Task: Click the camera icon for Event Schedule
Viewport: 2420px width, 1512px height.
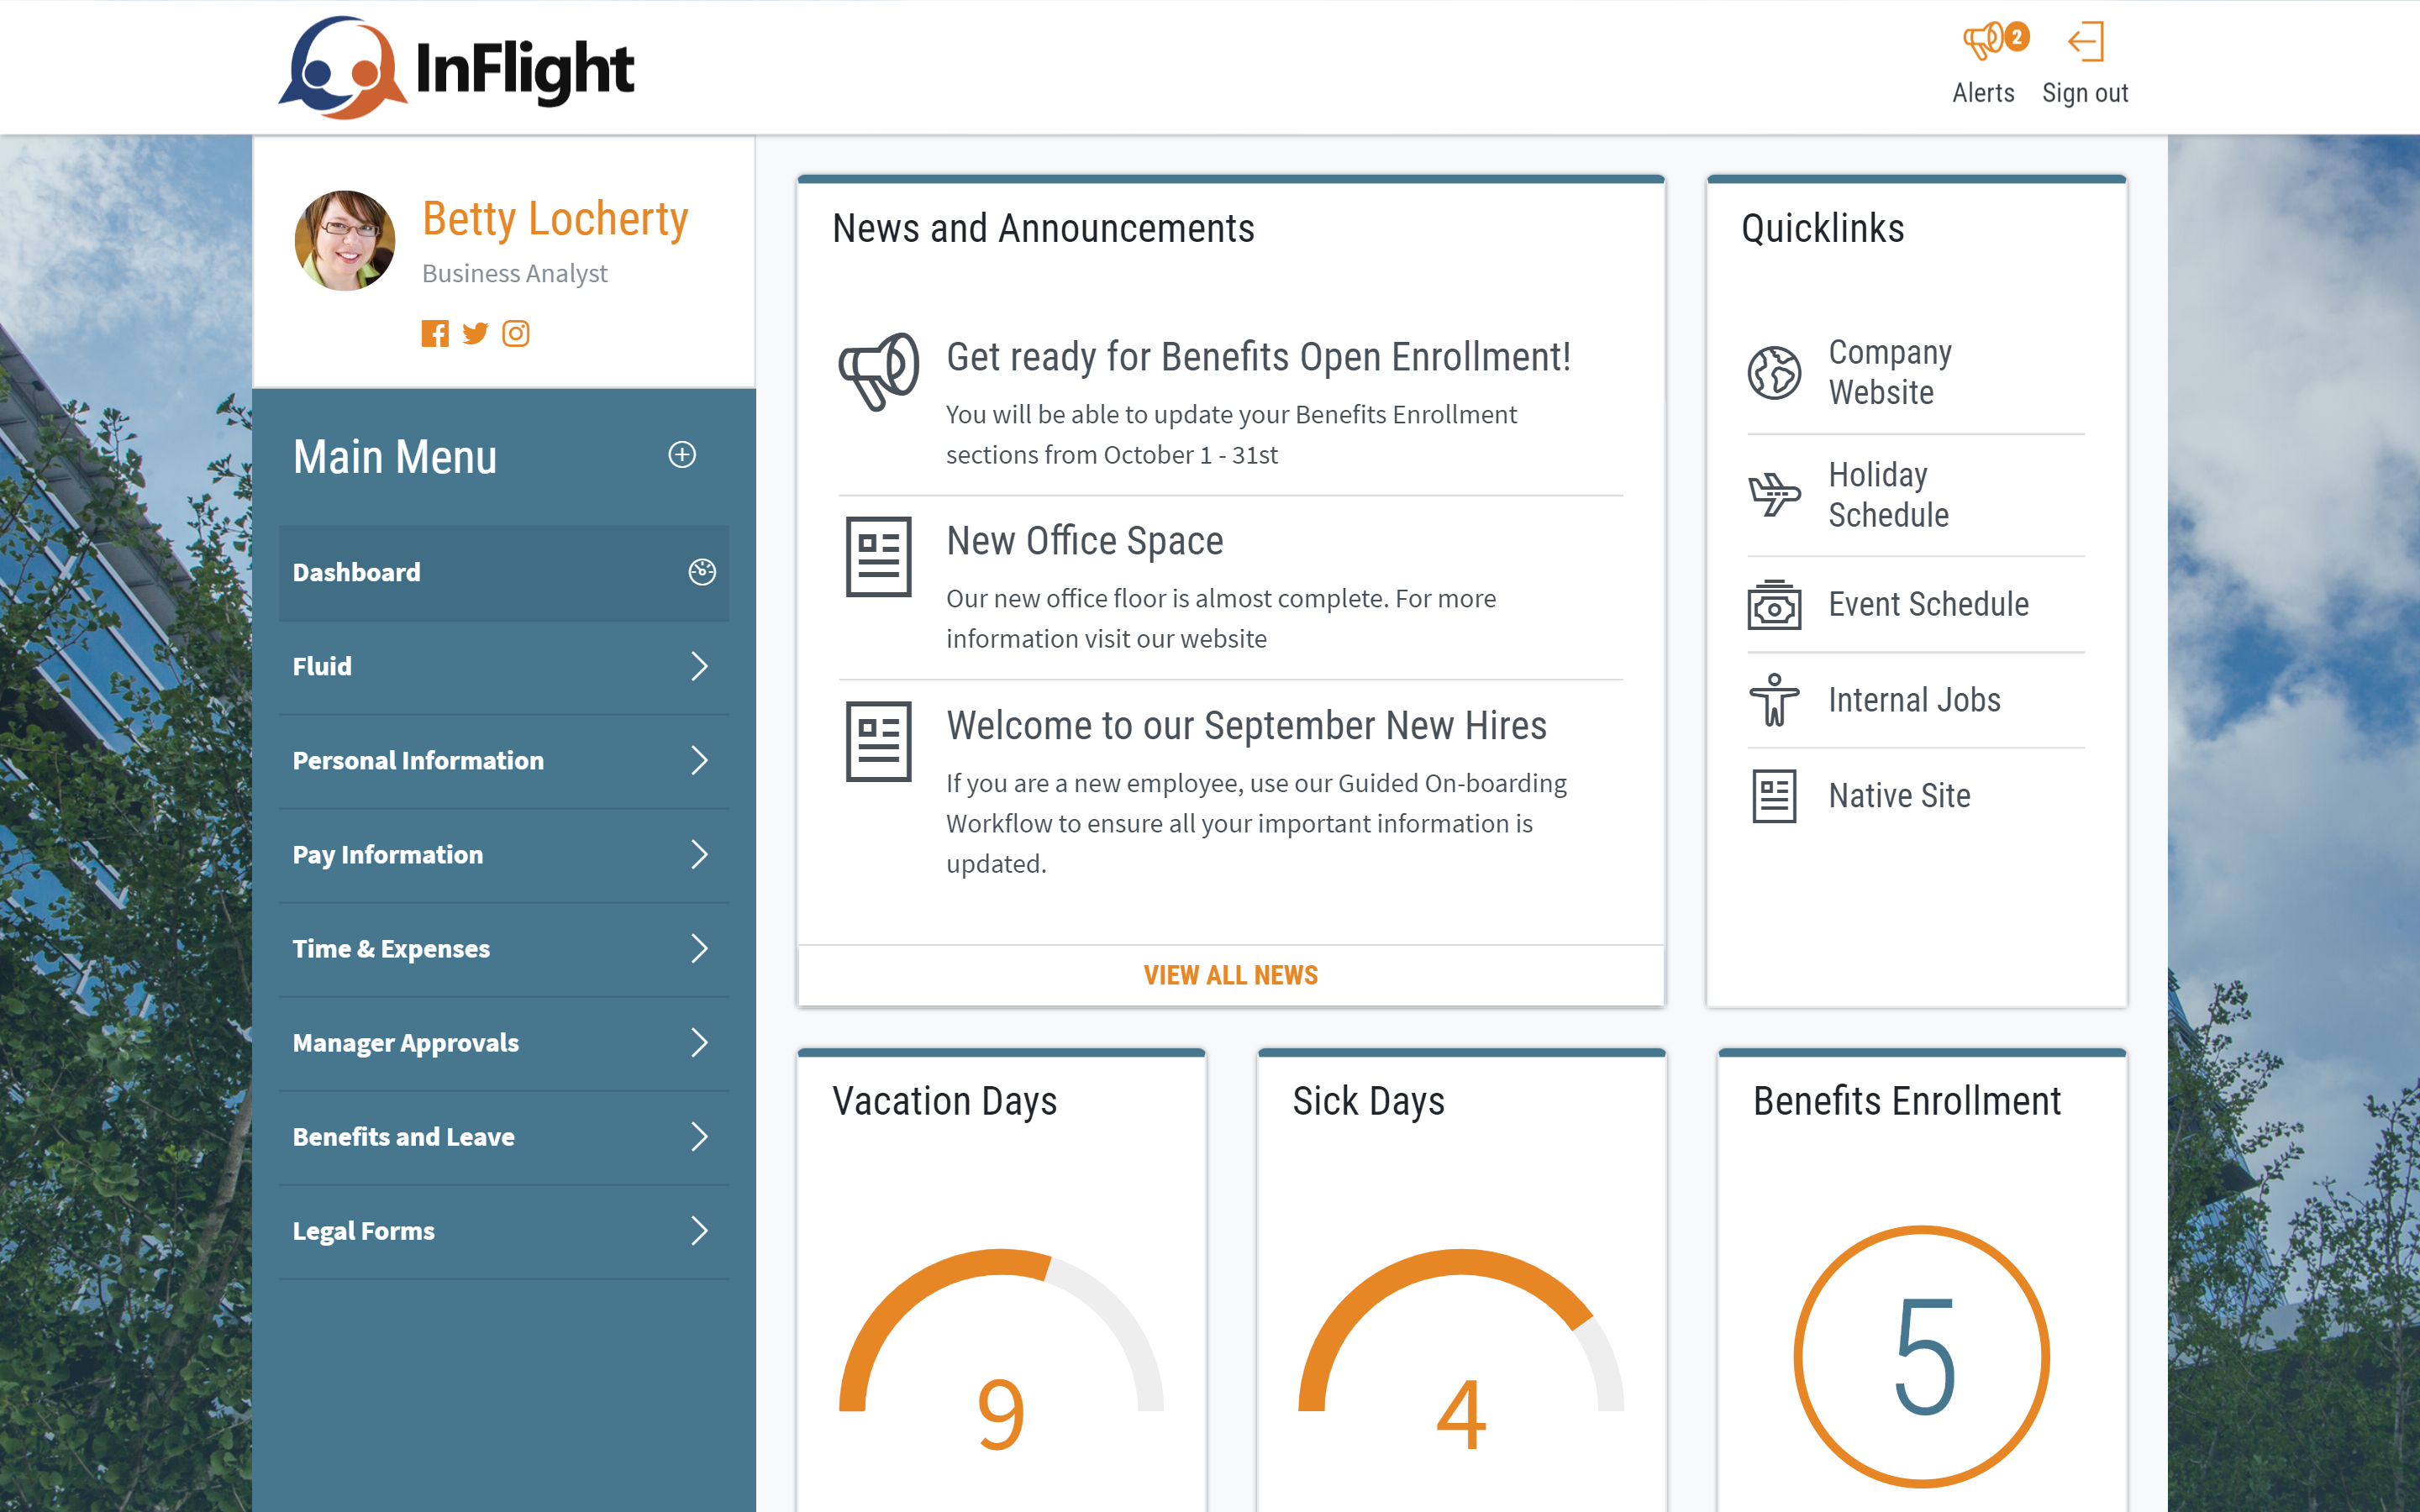Action: click(x=1774, y=604)
